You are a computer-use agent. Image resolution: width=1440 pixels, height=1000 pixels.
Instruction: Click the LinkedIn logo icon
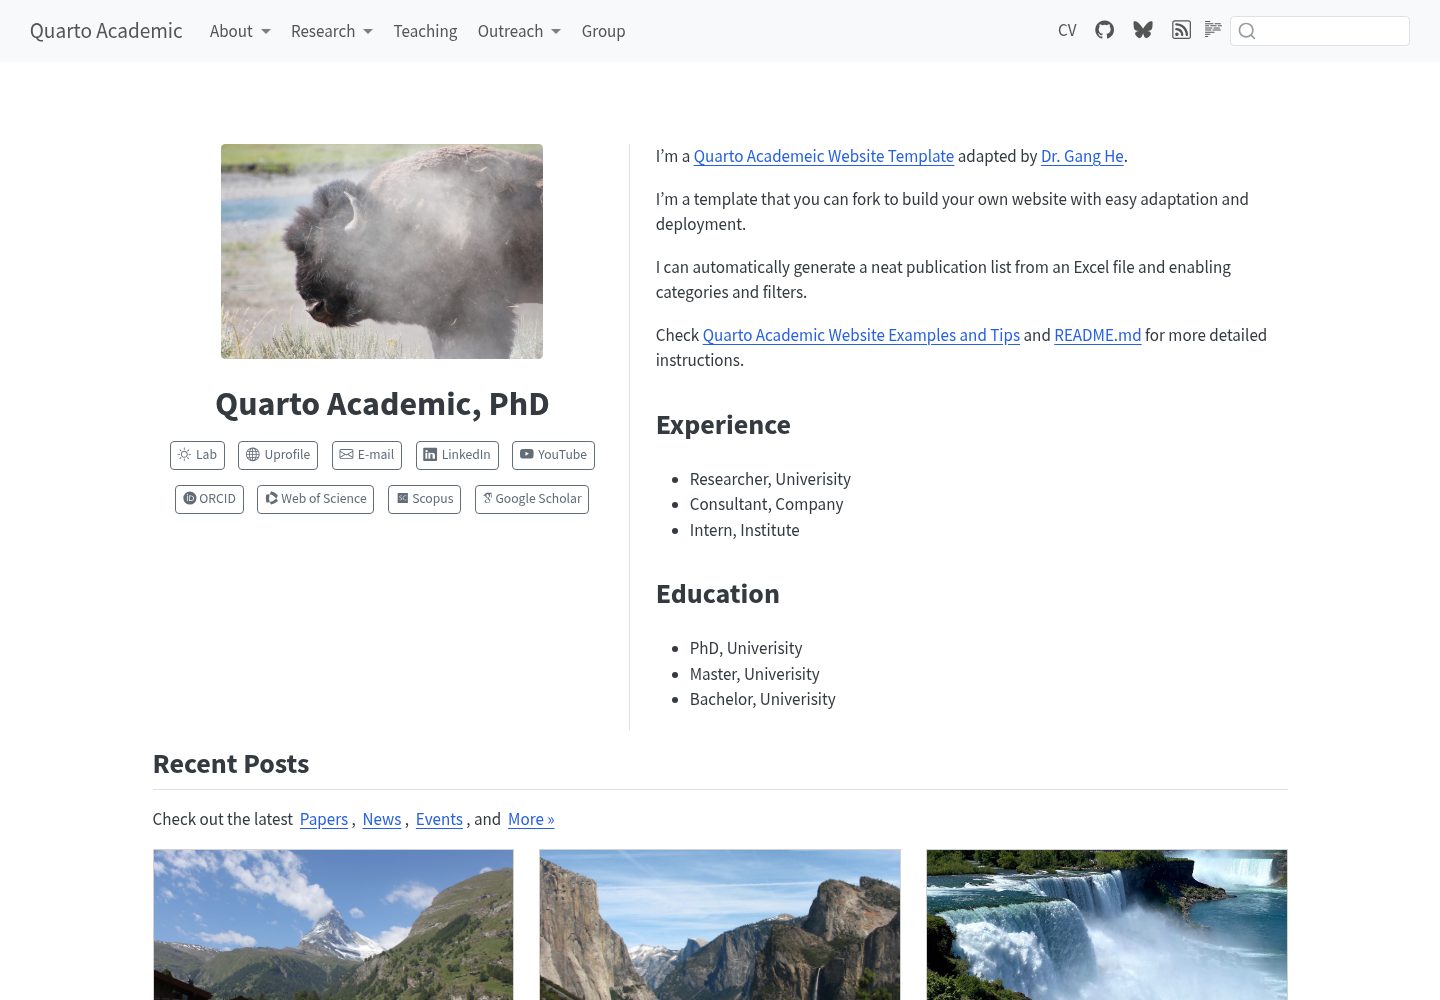coord(430,454)
